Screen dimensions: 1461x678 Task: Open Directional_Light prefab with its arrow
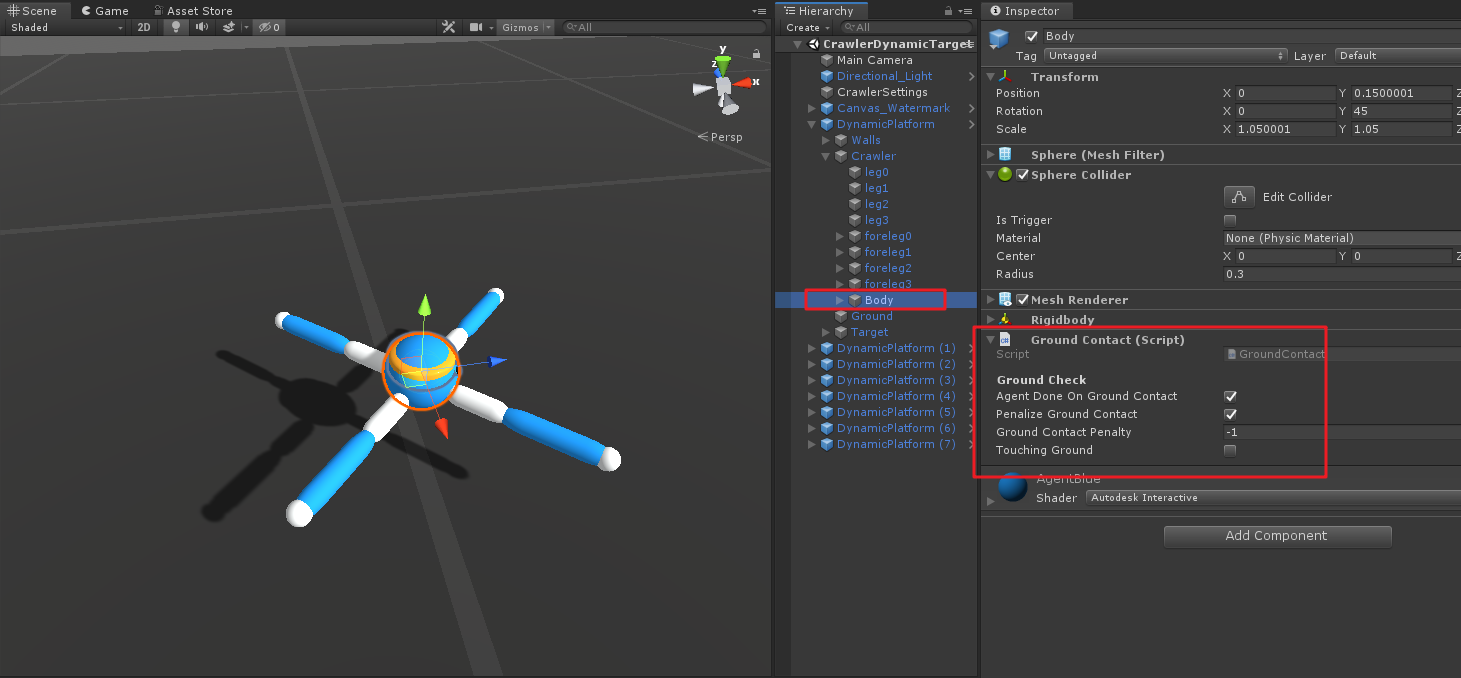coord(971,76)
